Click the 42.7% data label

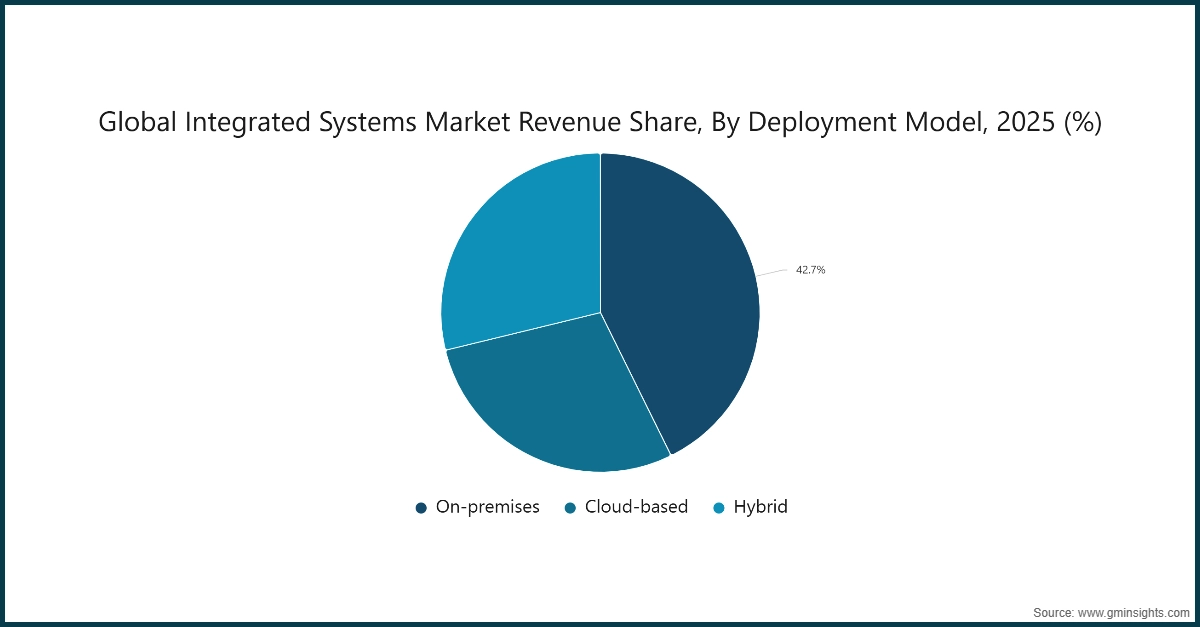810,269
